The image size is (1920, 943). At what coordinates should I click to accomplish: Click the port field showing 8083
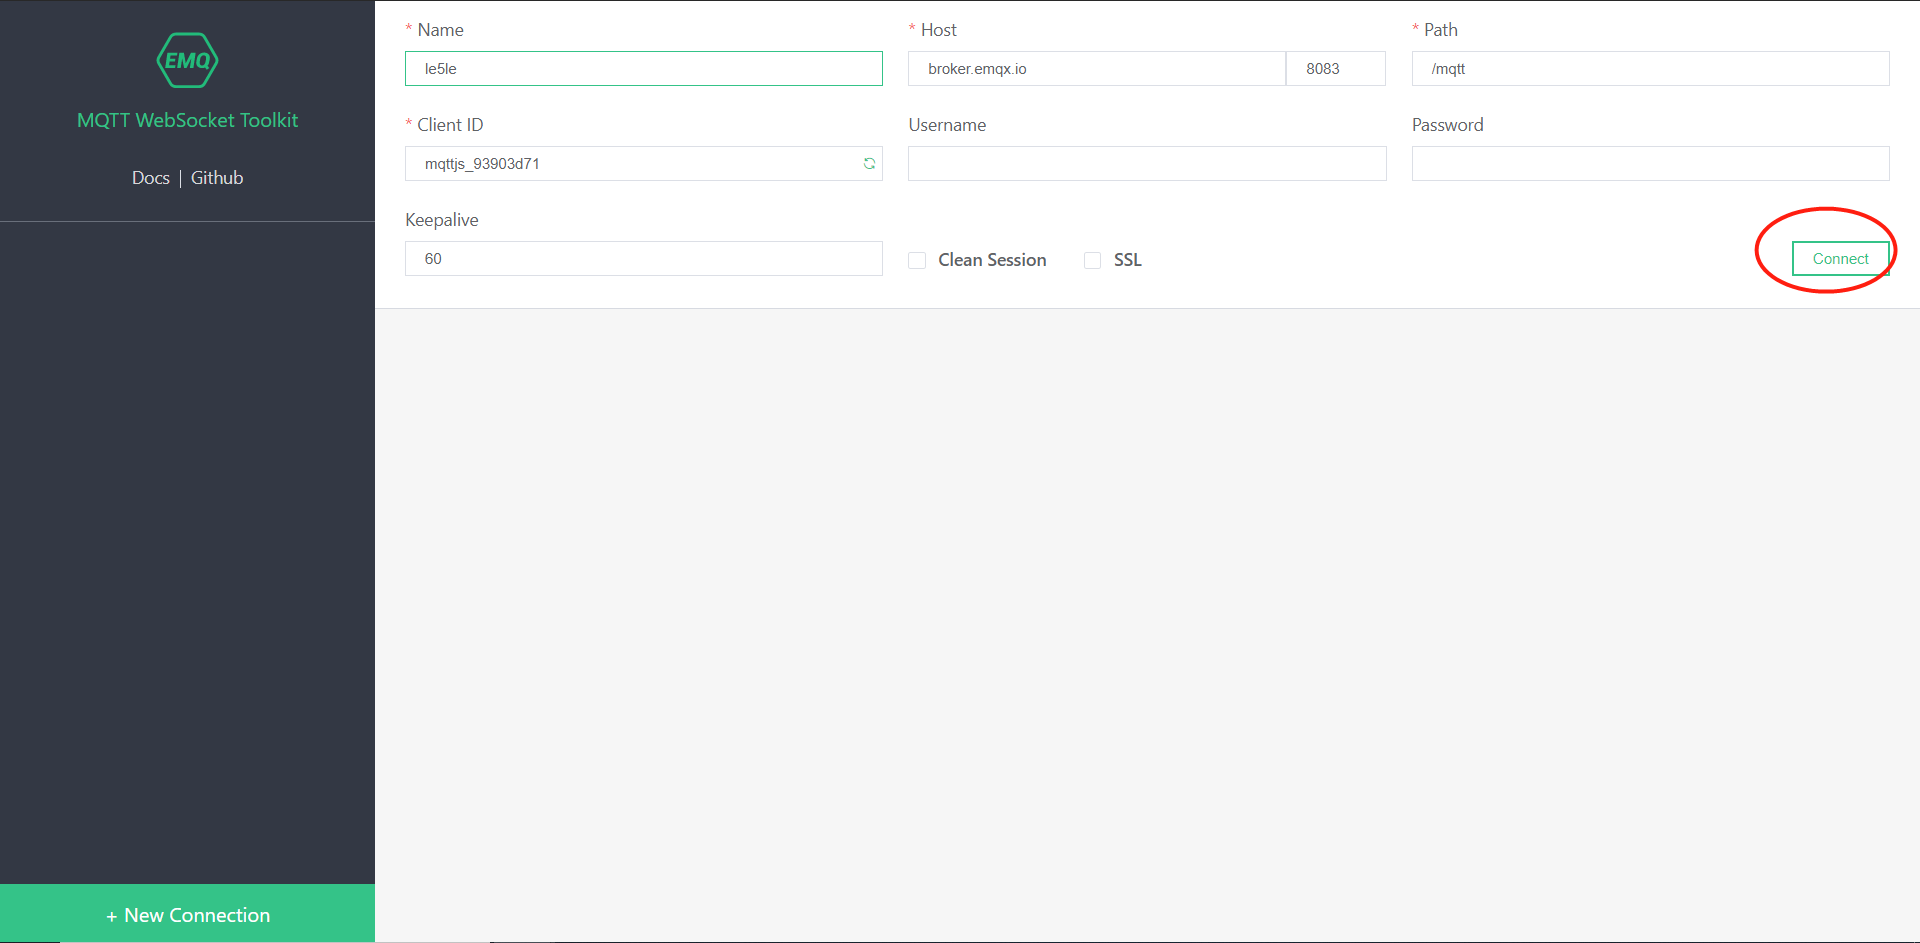[x=1336, y=69]
